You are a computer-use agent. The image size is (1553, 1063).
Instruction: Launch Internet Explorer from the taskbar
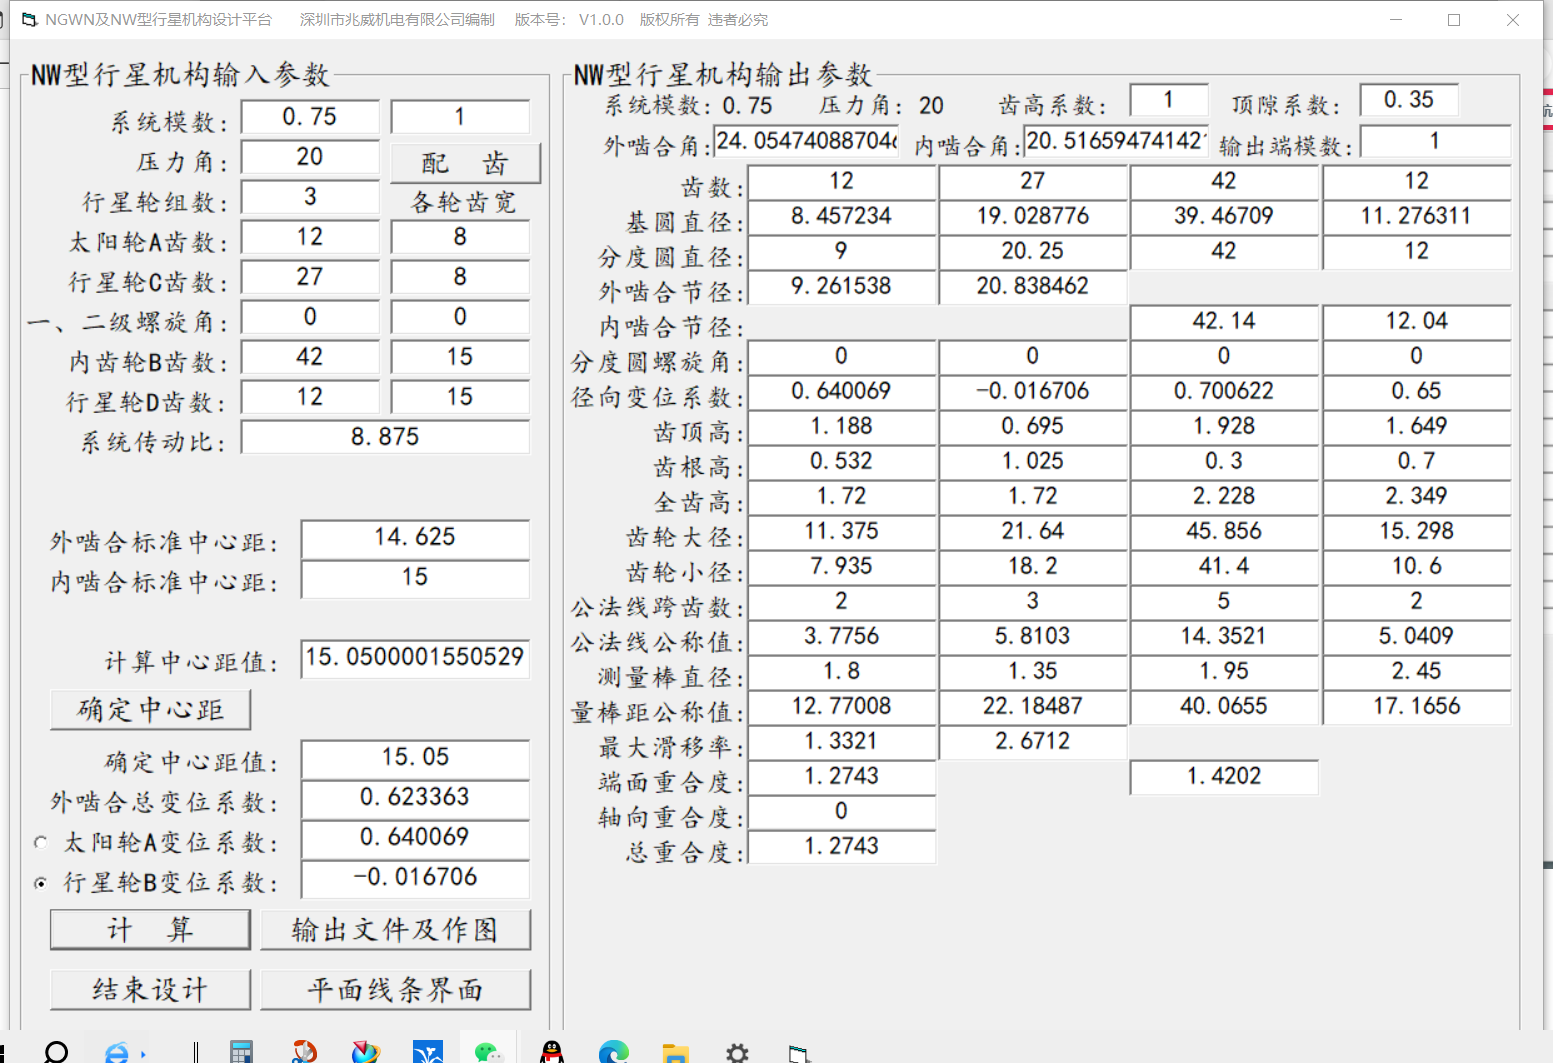(118, 1053)
